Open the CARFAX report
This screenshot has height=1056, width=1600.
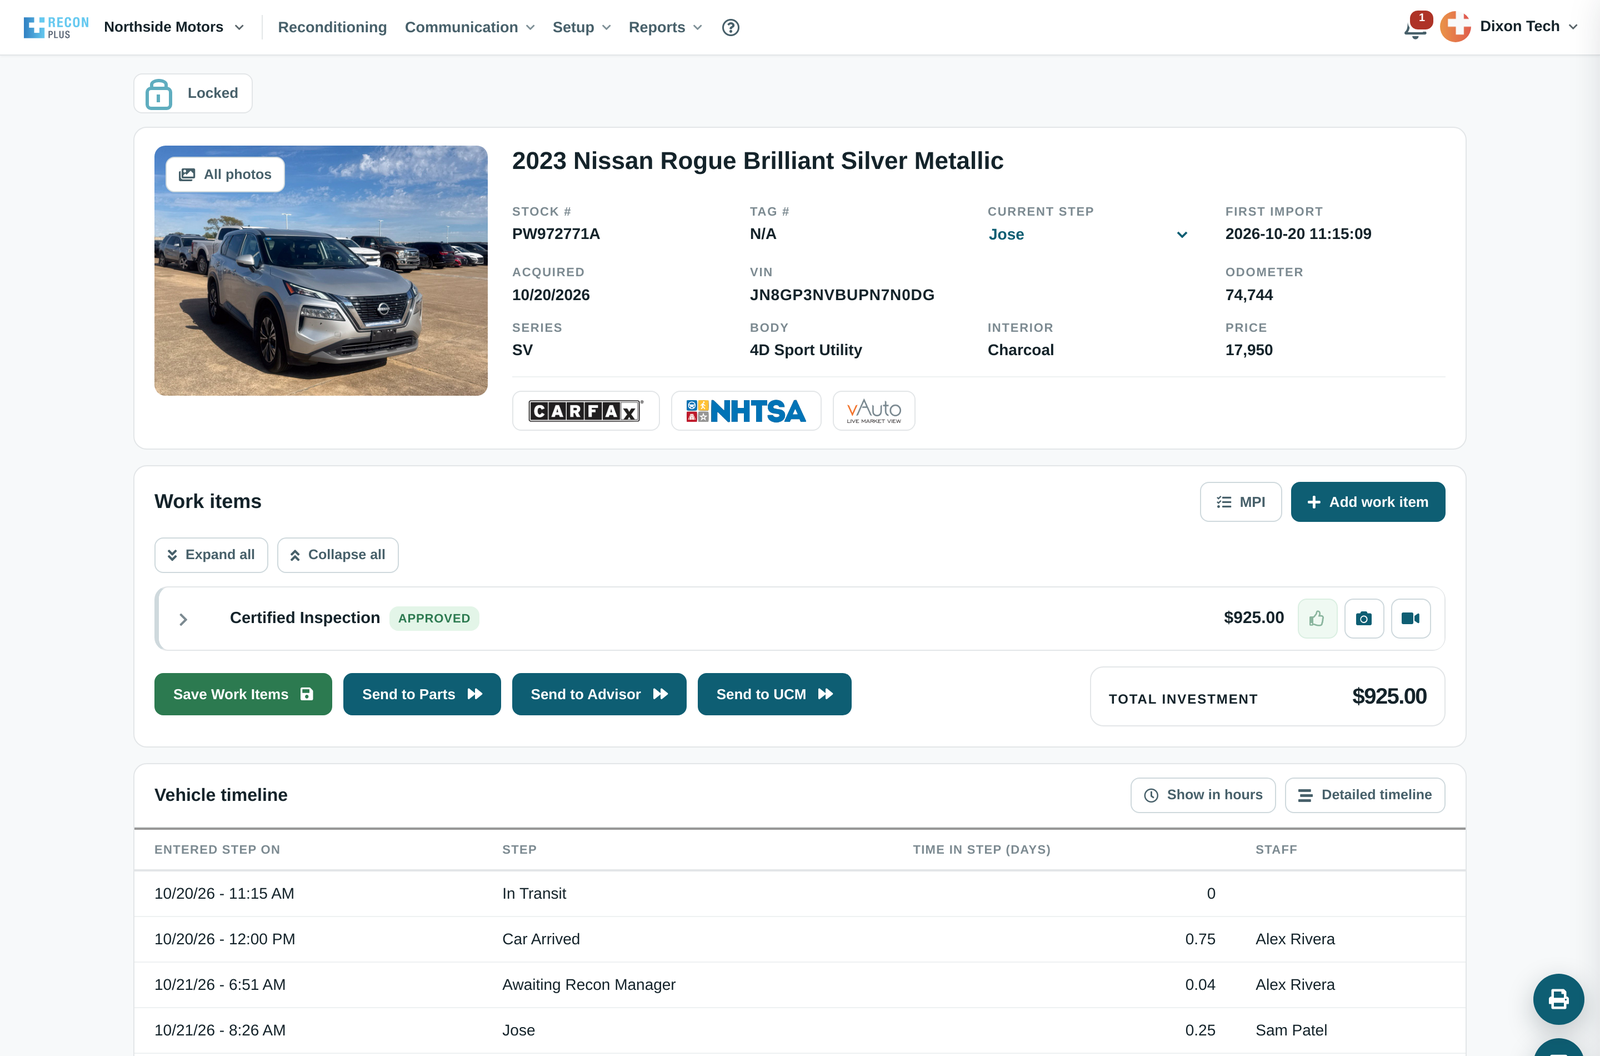pyautogui.click(x=585, y=411)
